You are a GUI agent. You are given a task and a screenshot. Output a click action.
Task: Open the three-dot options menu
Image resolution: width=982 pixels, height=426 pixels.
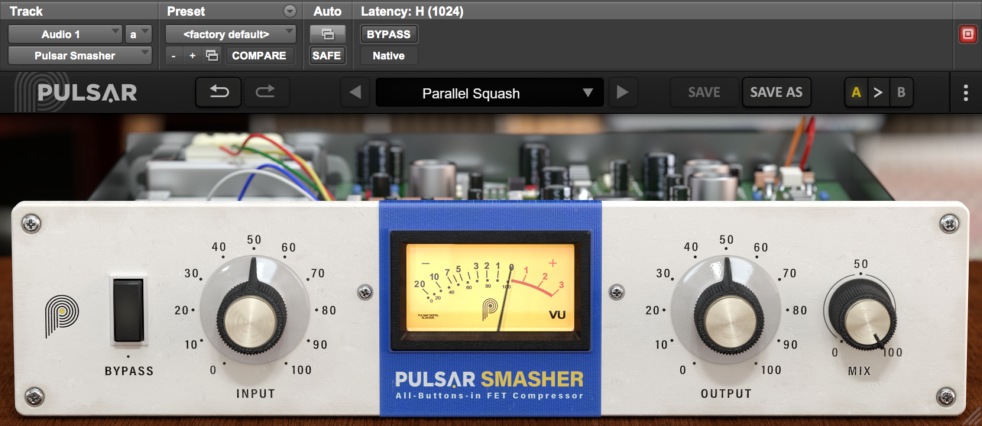(965, 93)
